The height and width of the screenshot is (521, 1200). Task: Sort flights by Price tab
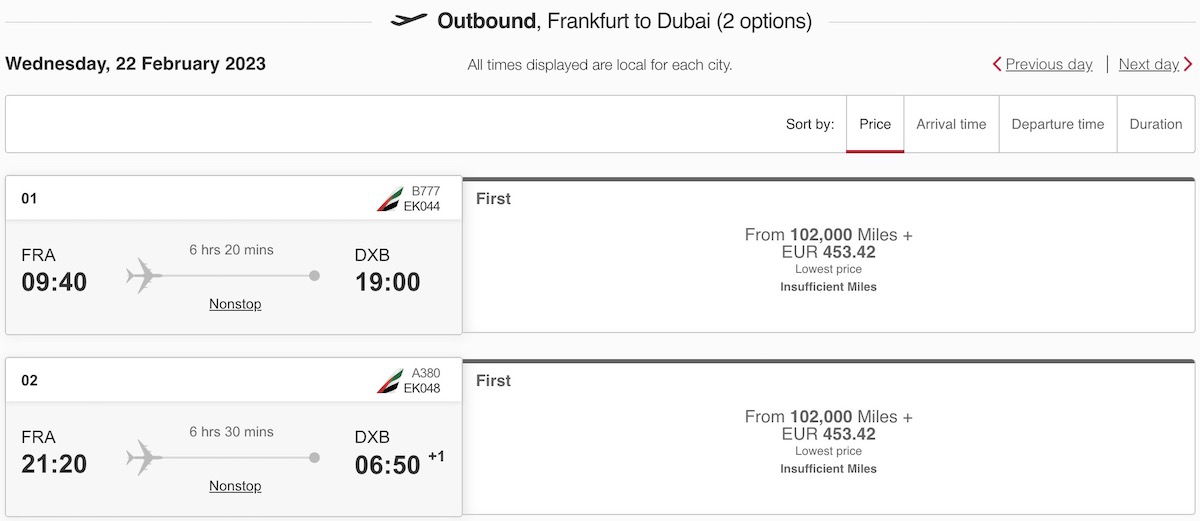click(x=875, y=124)
